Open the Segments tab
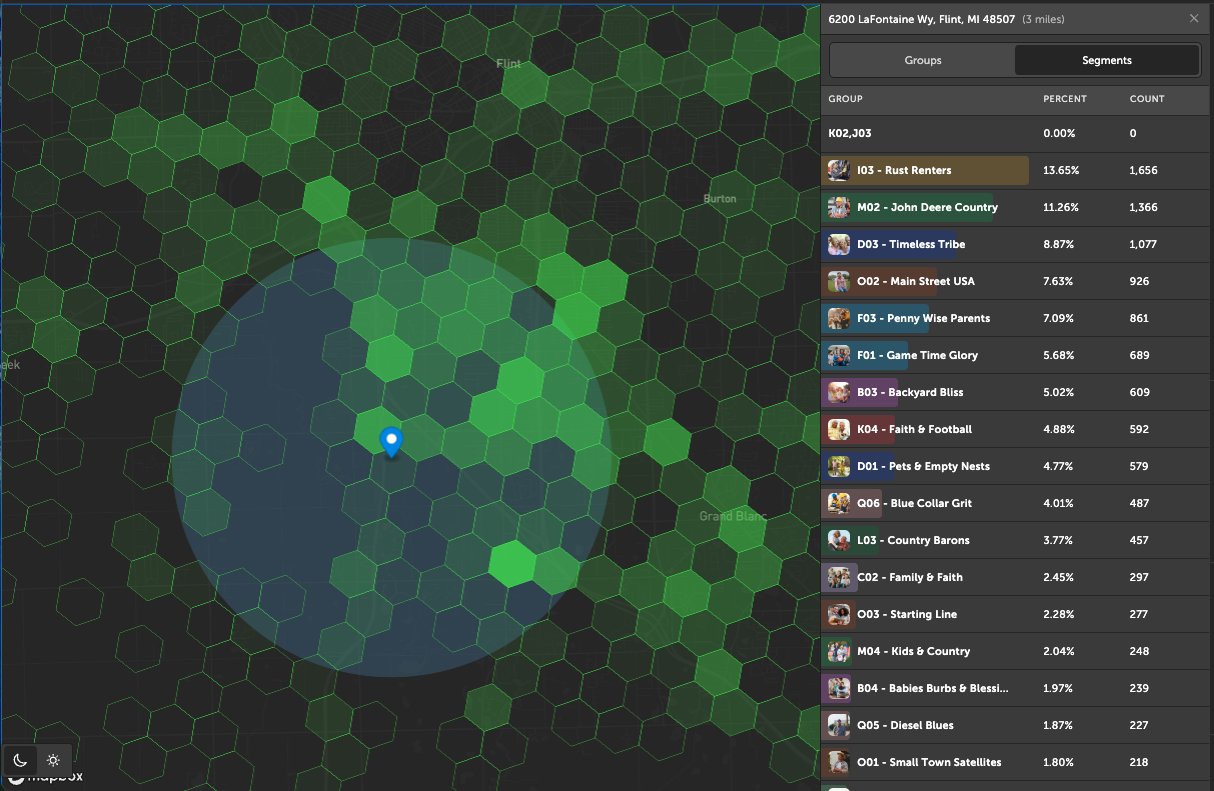 1107,60
